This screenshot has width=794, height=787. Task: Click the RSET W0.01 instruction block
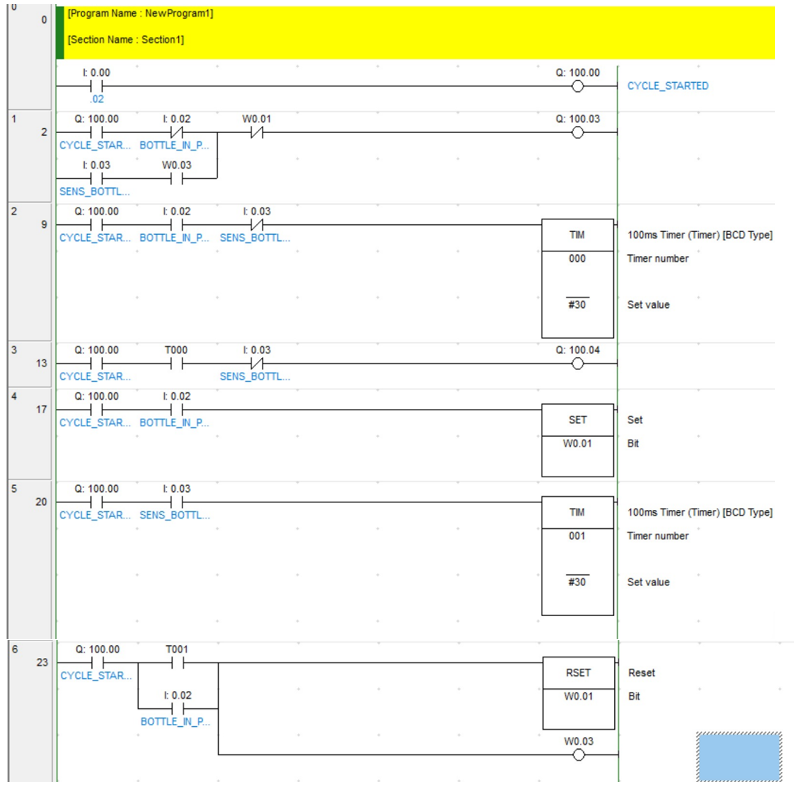[x=578, y=693]
